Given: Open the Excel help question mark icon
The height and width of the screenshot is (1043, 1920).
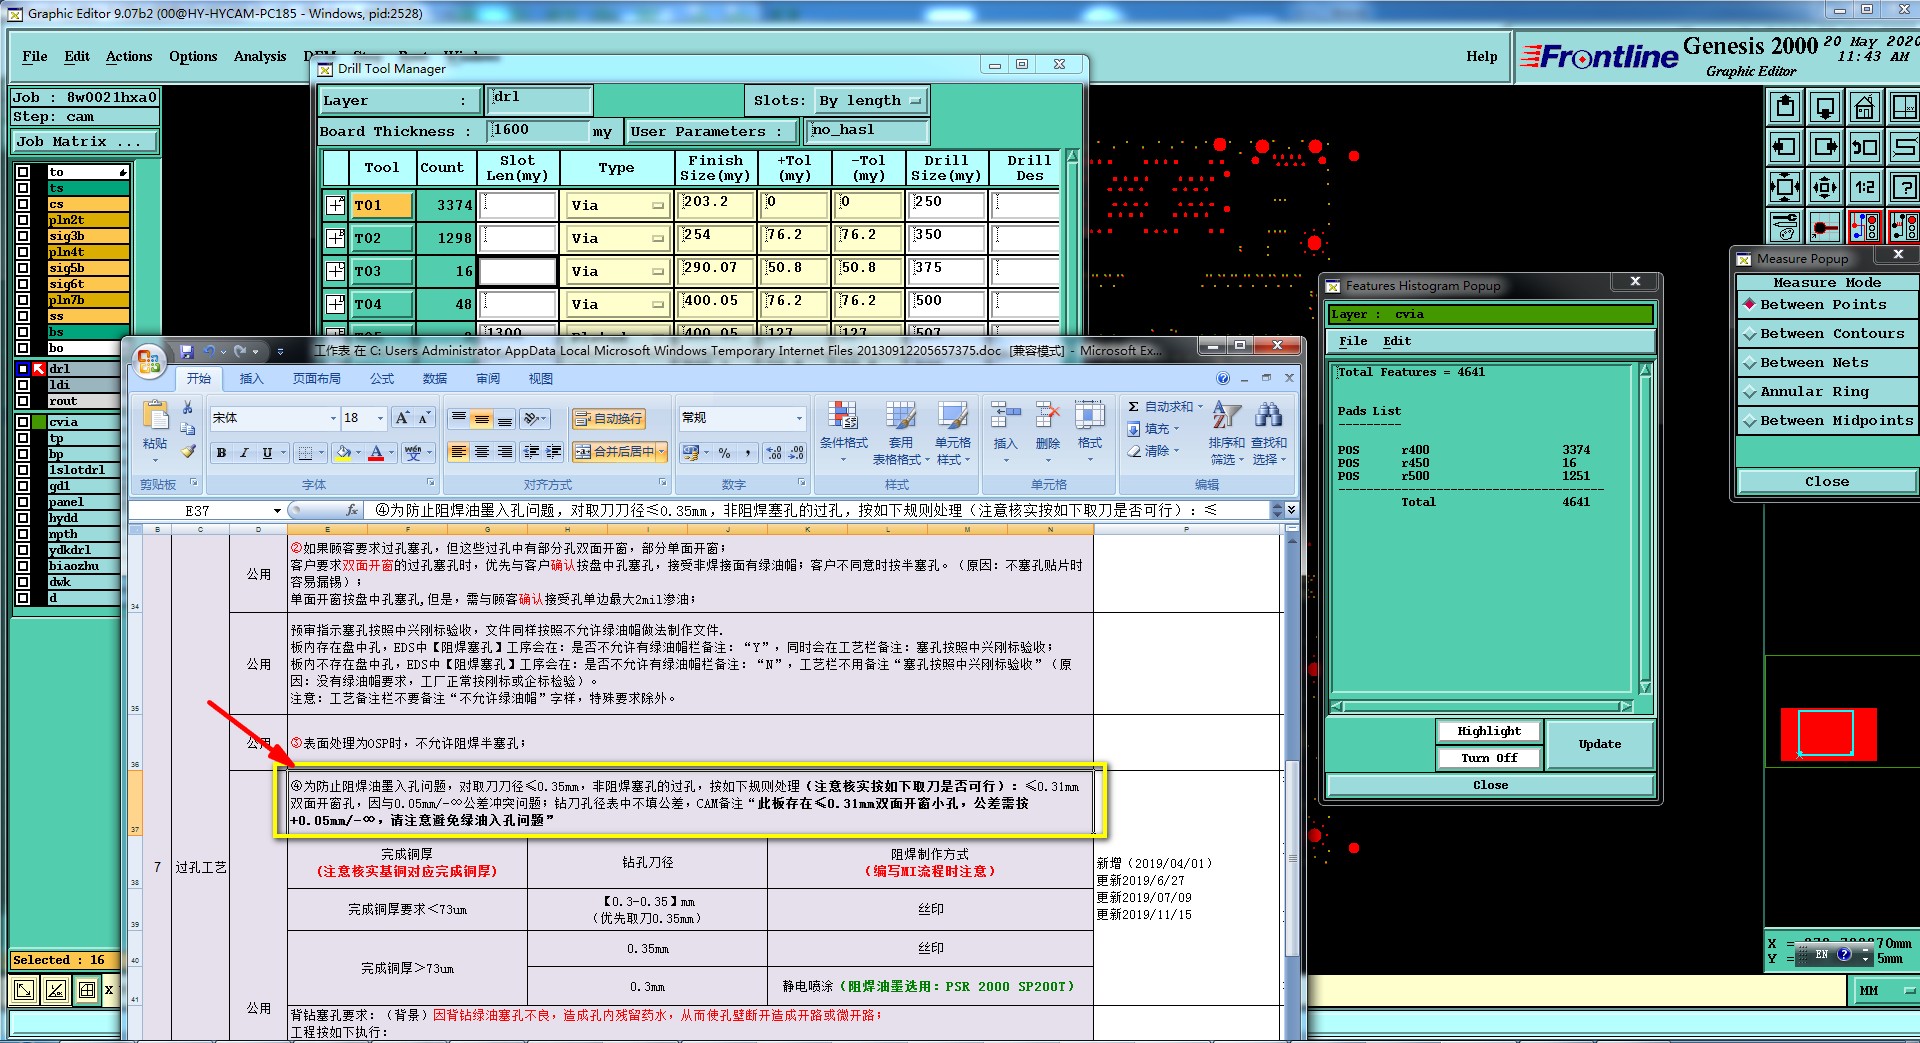Looking at the screenshot, I should click(1222, 378).
